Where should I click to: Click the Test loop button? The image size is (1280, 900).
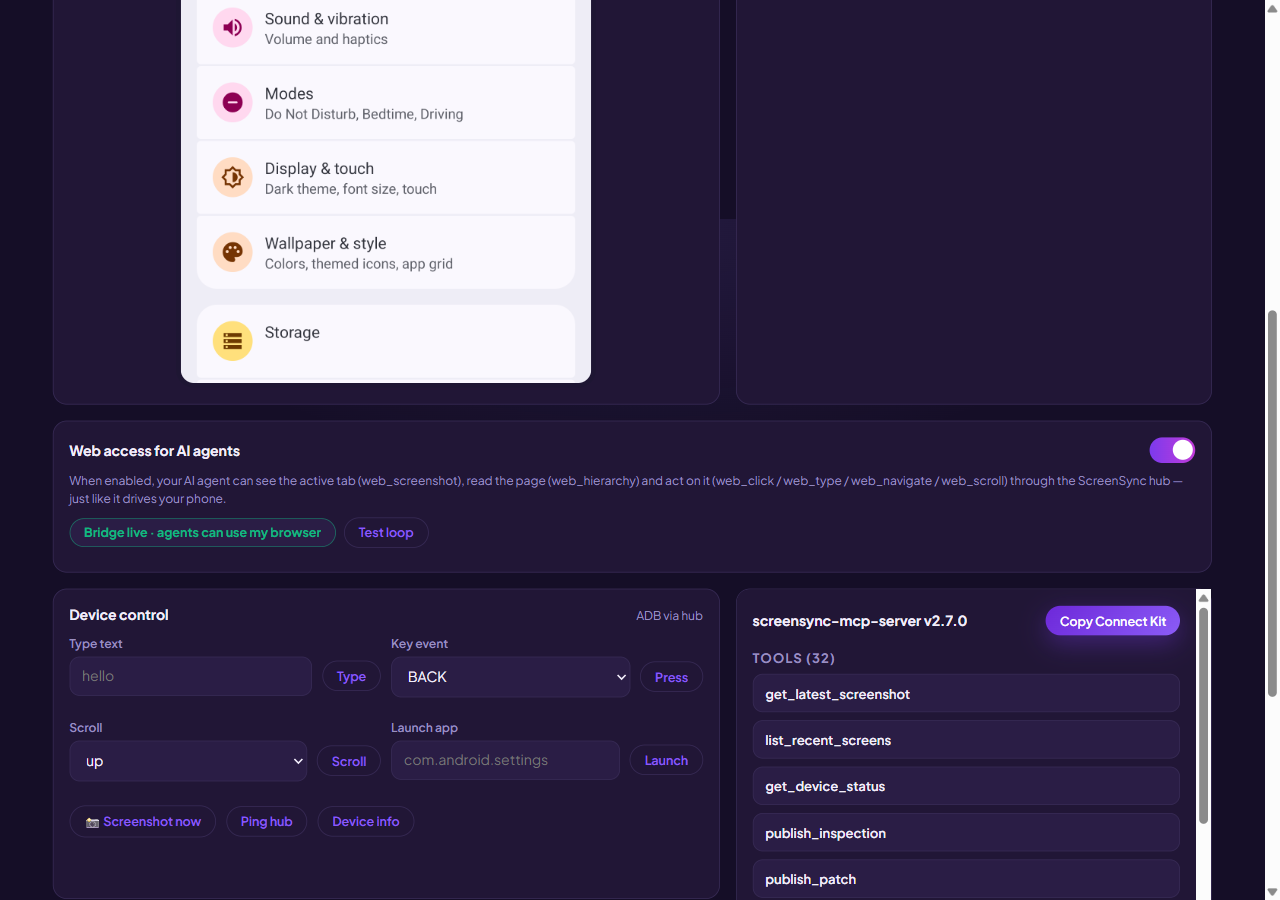pyautogui.click(x=386, y=533)
